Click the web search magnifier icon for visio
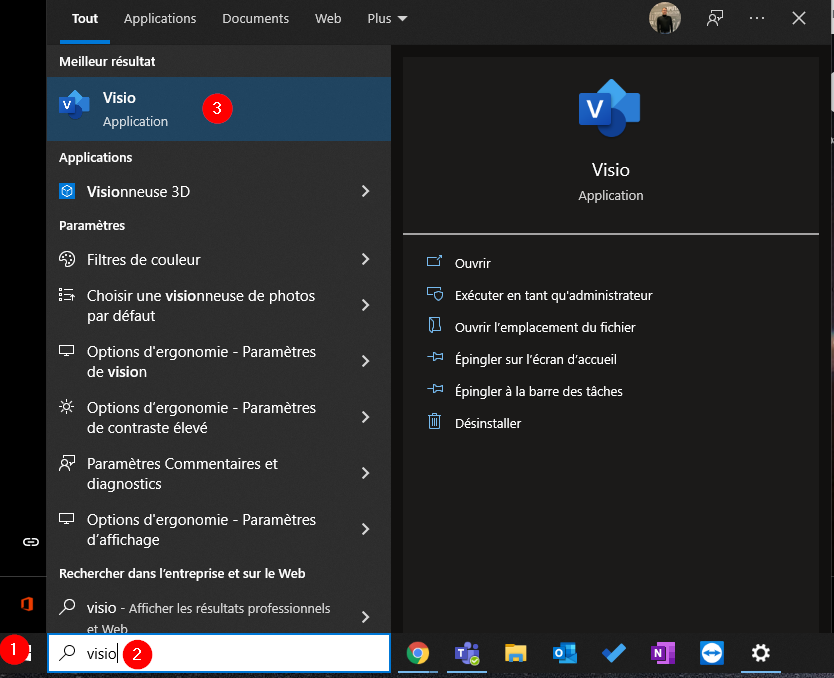The image size is (834, 678). click(67, 607)
